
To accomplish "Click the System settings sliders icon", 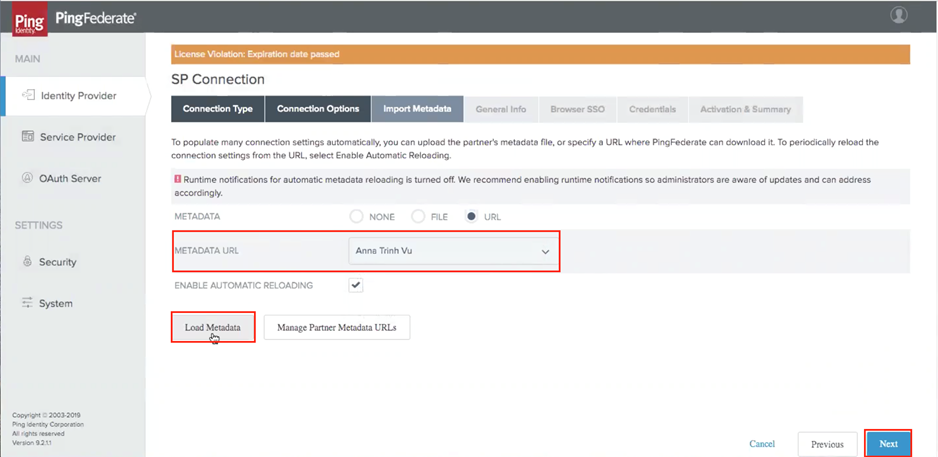I will (28, 303).
